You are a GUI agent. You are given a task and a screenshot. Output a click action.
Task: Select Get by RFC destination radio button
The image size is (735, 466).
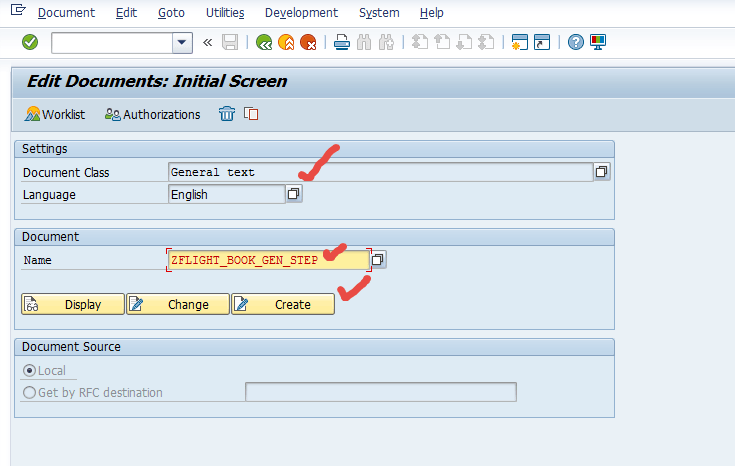(30, 392)
